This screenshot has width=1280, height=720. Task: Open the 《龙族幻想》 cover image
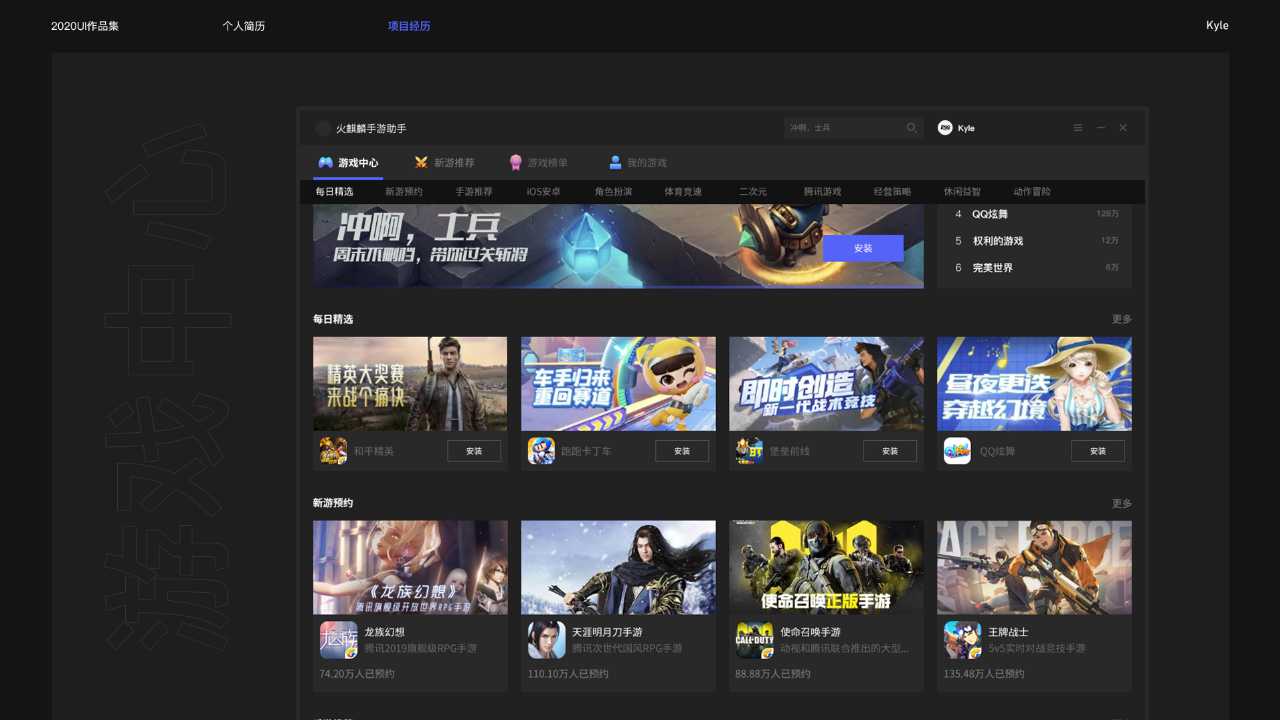410,567
